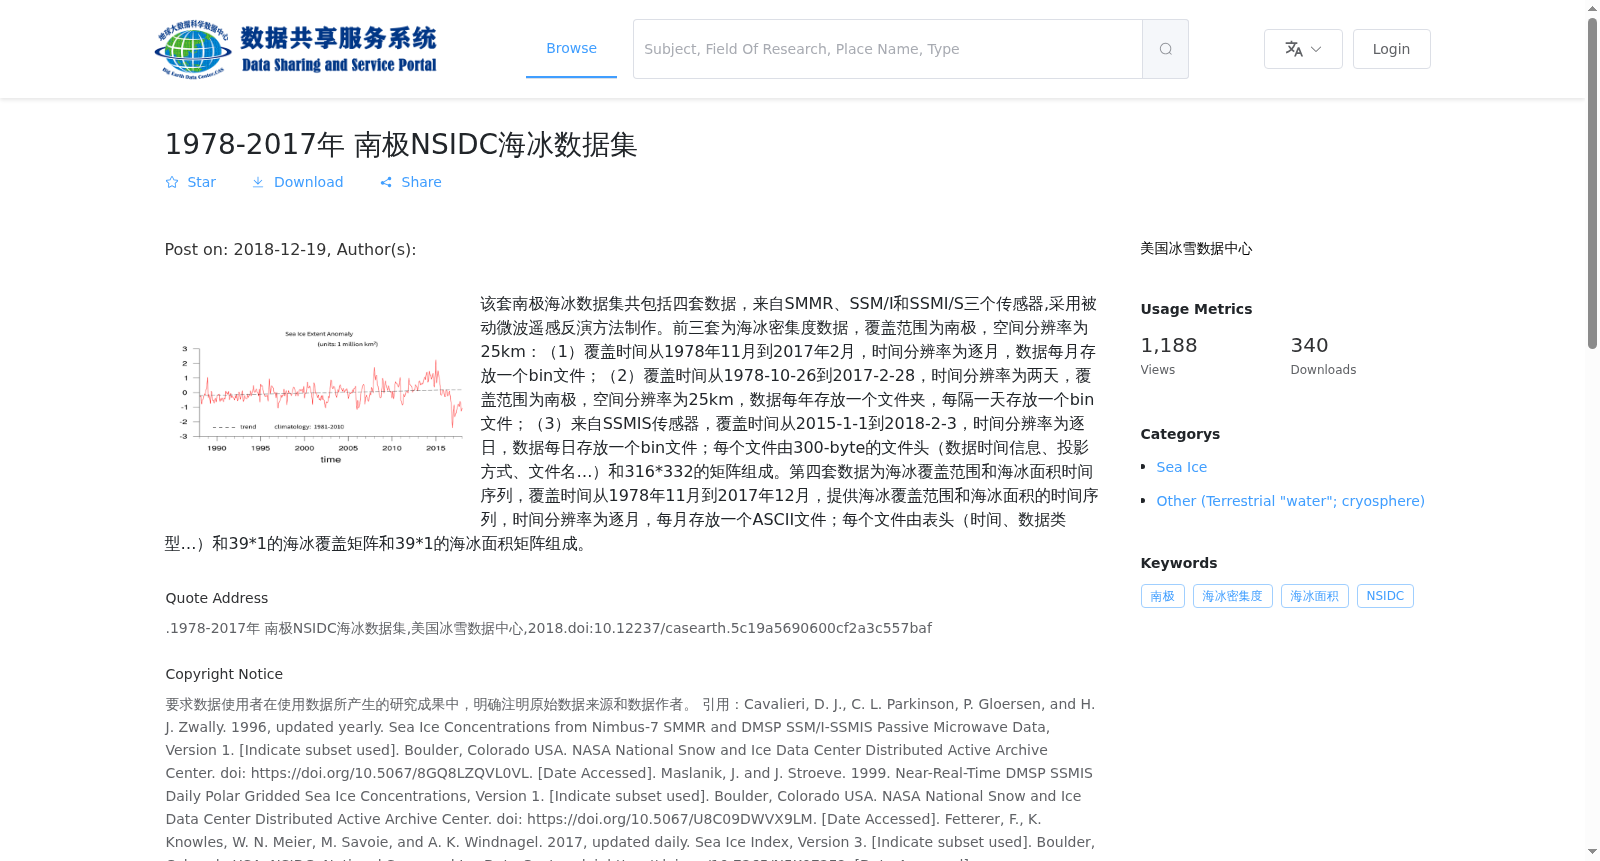
Task: Click the quote address citation text
Action: point(548,628)
